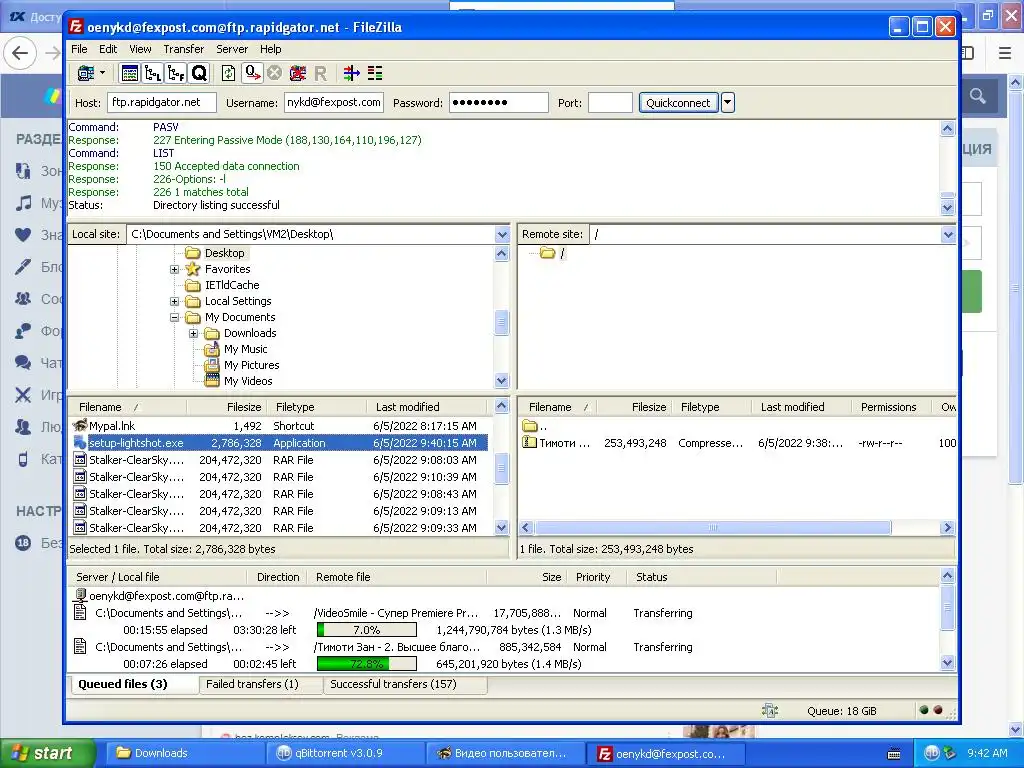Open the Quickconnect history dropdown
Screen dimensions: 1024x768
pos(728,103)
